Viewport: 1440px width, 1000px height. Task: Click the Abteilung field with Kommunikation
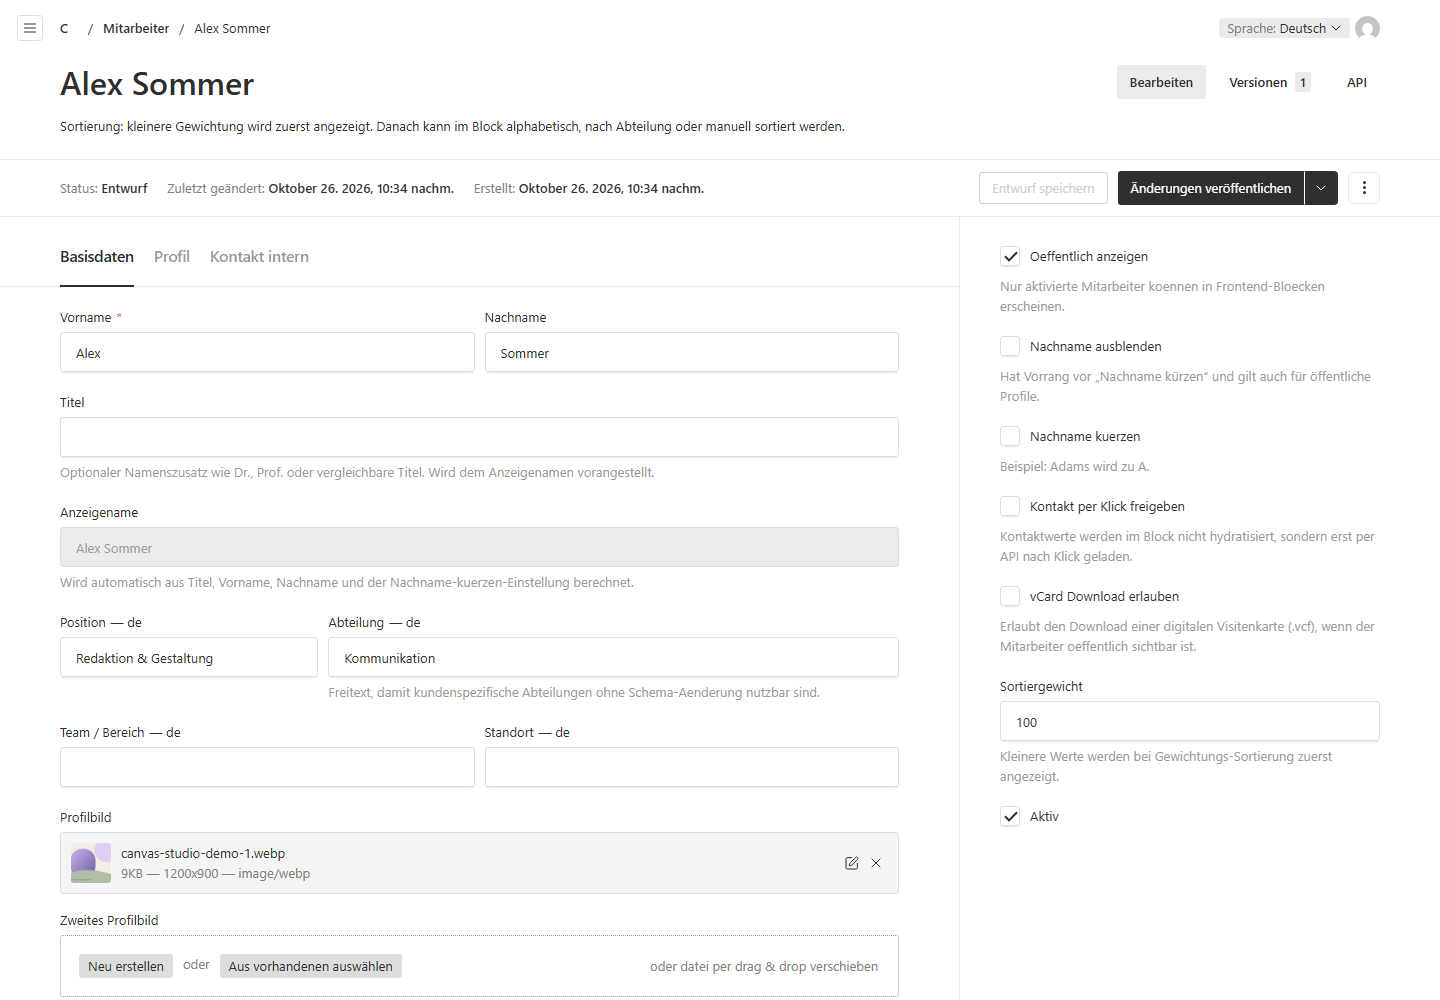click(613, 657)
